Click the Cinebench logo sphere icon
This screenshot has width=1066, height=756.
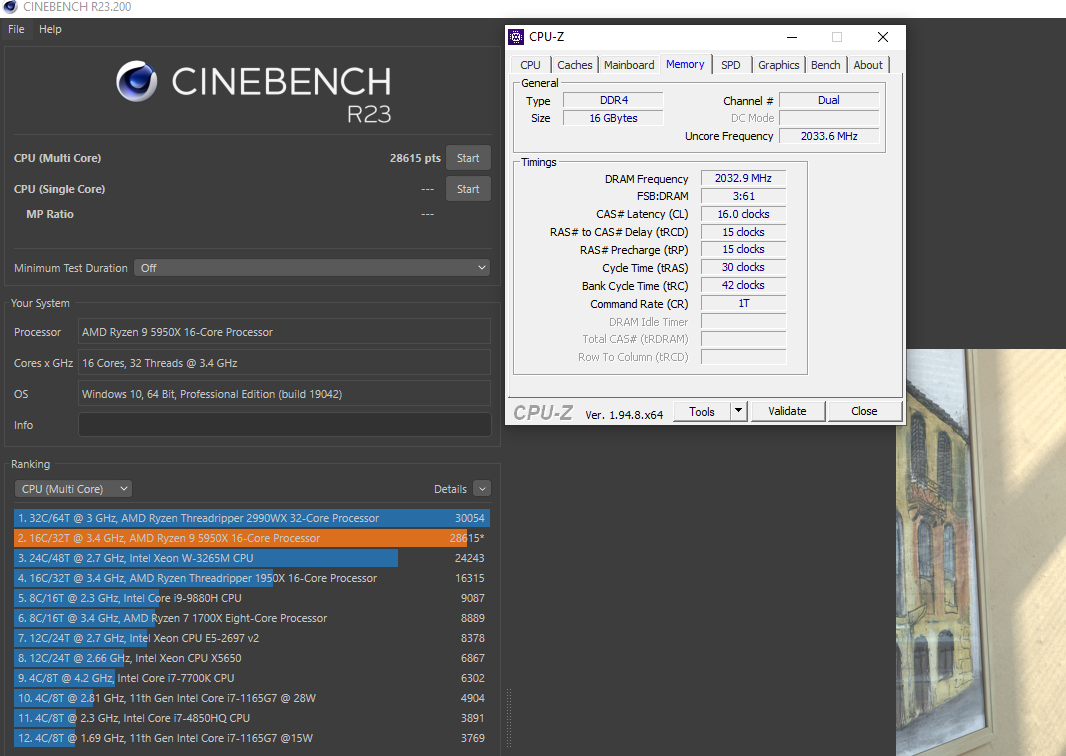tap(137, 81)
